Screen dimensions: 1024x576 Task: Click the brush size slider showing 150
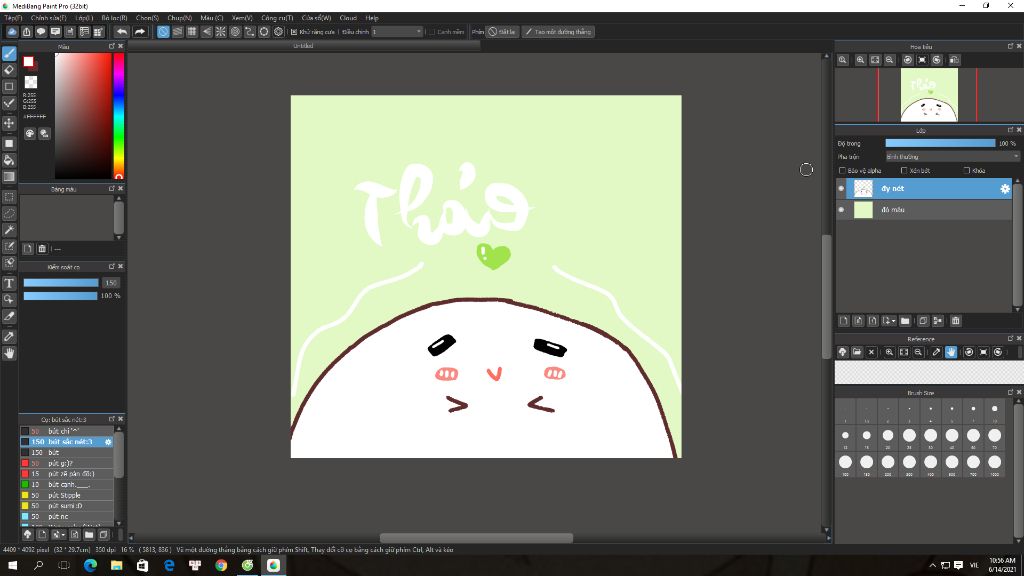[61, 283]
